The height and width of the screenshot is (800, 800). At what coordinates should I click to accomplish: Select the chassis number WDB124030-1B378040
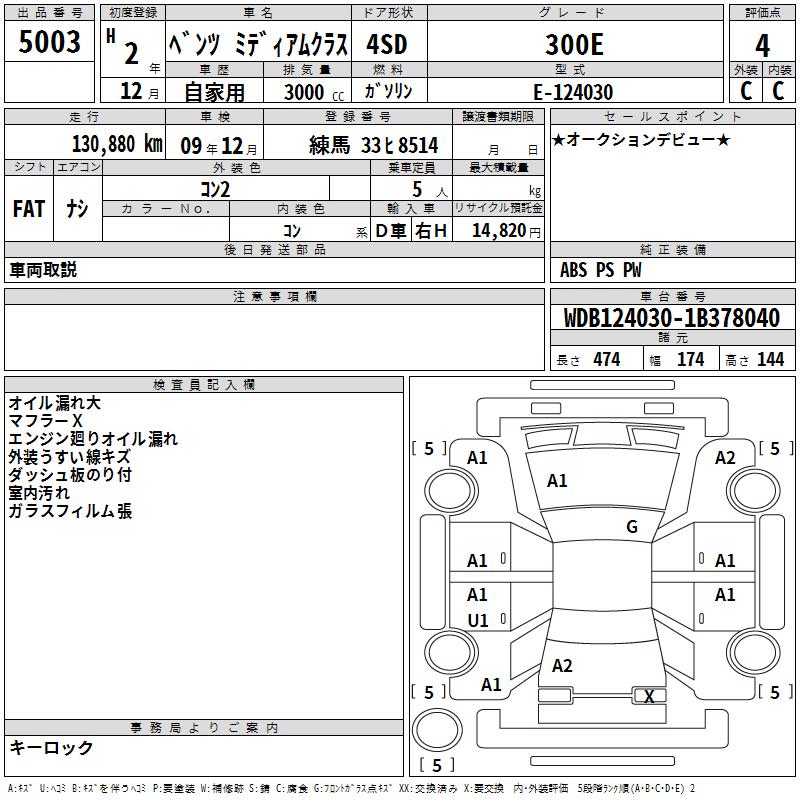(x=671, y=318)
